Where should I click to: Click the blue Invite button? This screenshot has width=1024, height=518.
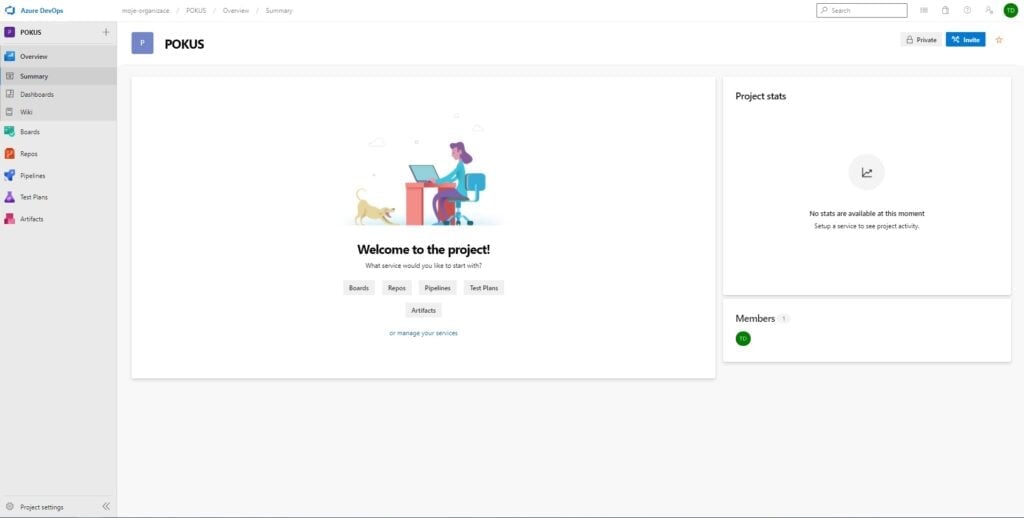[965, 40]
